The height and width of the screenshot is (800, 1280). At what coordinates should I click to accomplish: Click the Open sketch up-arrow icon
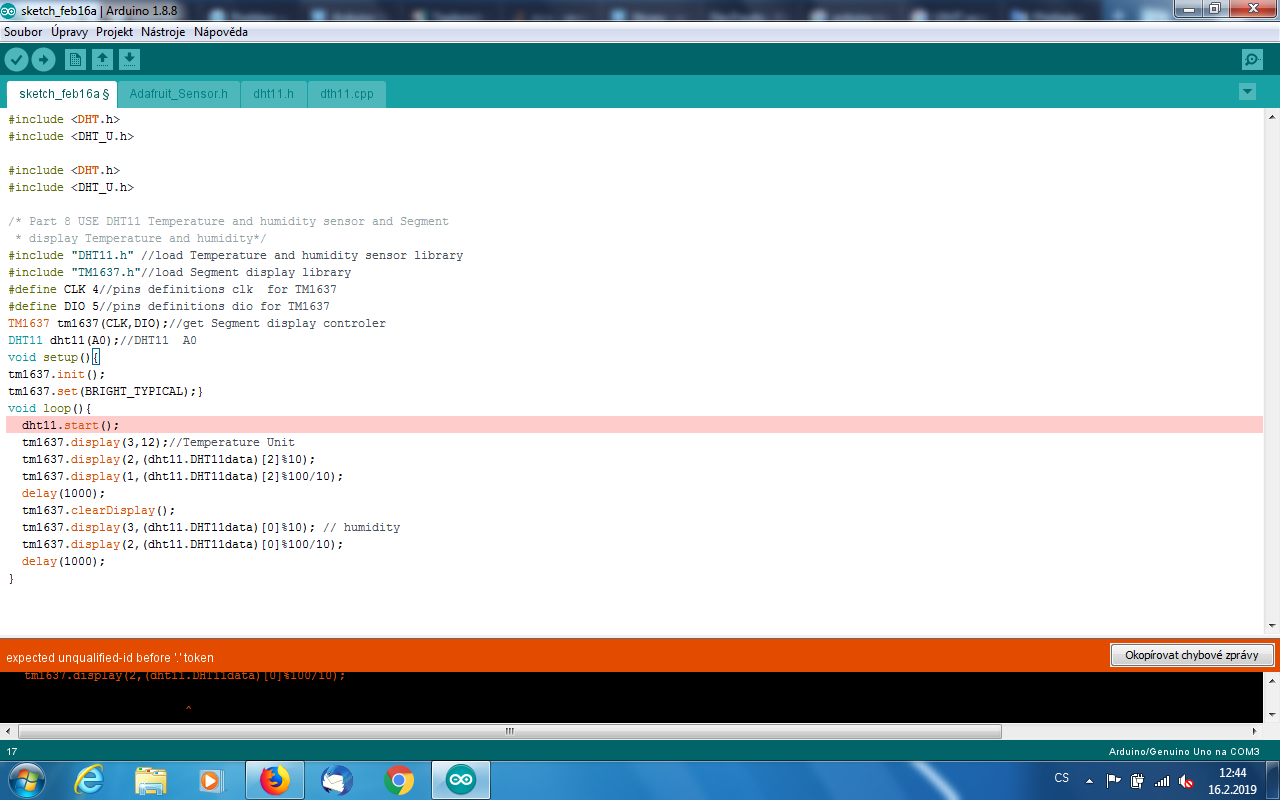click(x=102, y=60)
